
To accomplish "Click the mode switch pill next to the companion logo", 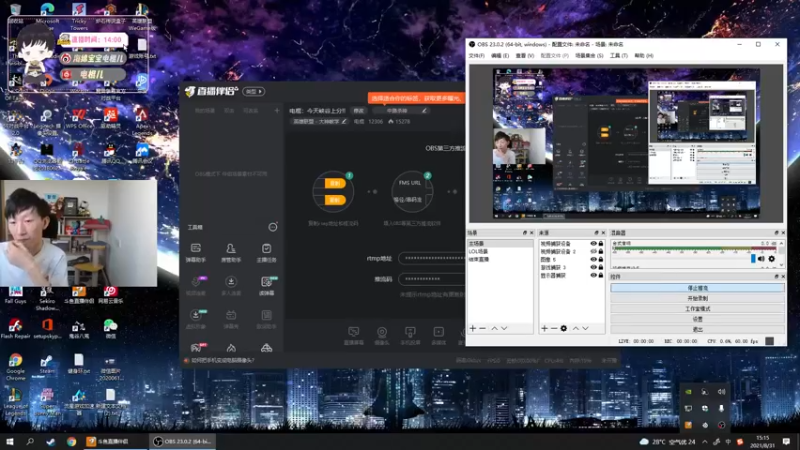I will click(x=254, y=91).
